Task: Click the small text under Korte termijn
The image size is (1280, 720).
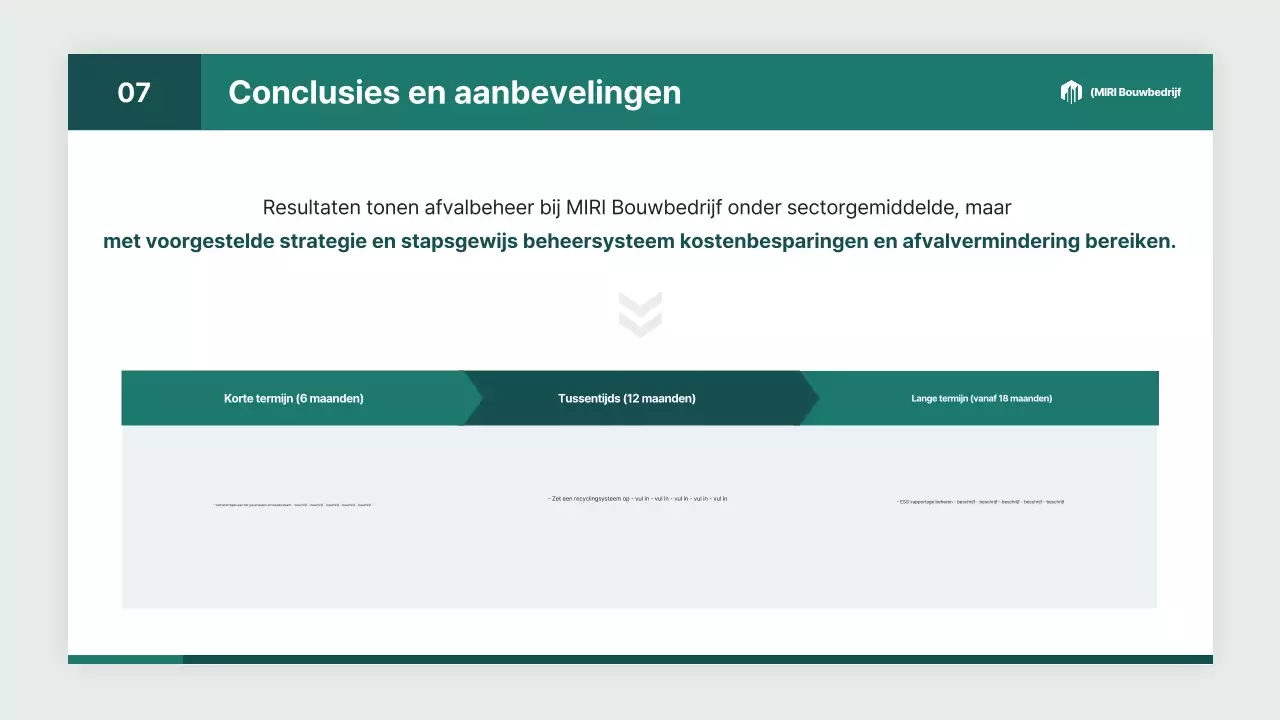Action: (293, 505)
